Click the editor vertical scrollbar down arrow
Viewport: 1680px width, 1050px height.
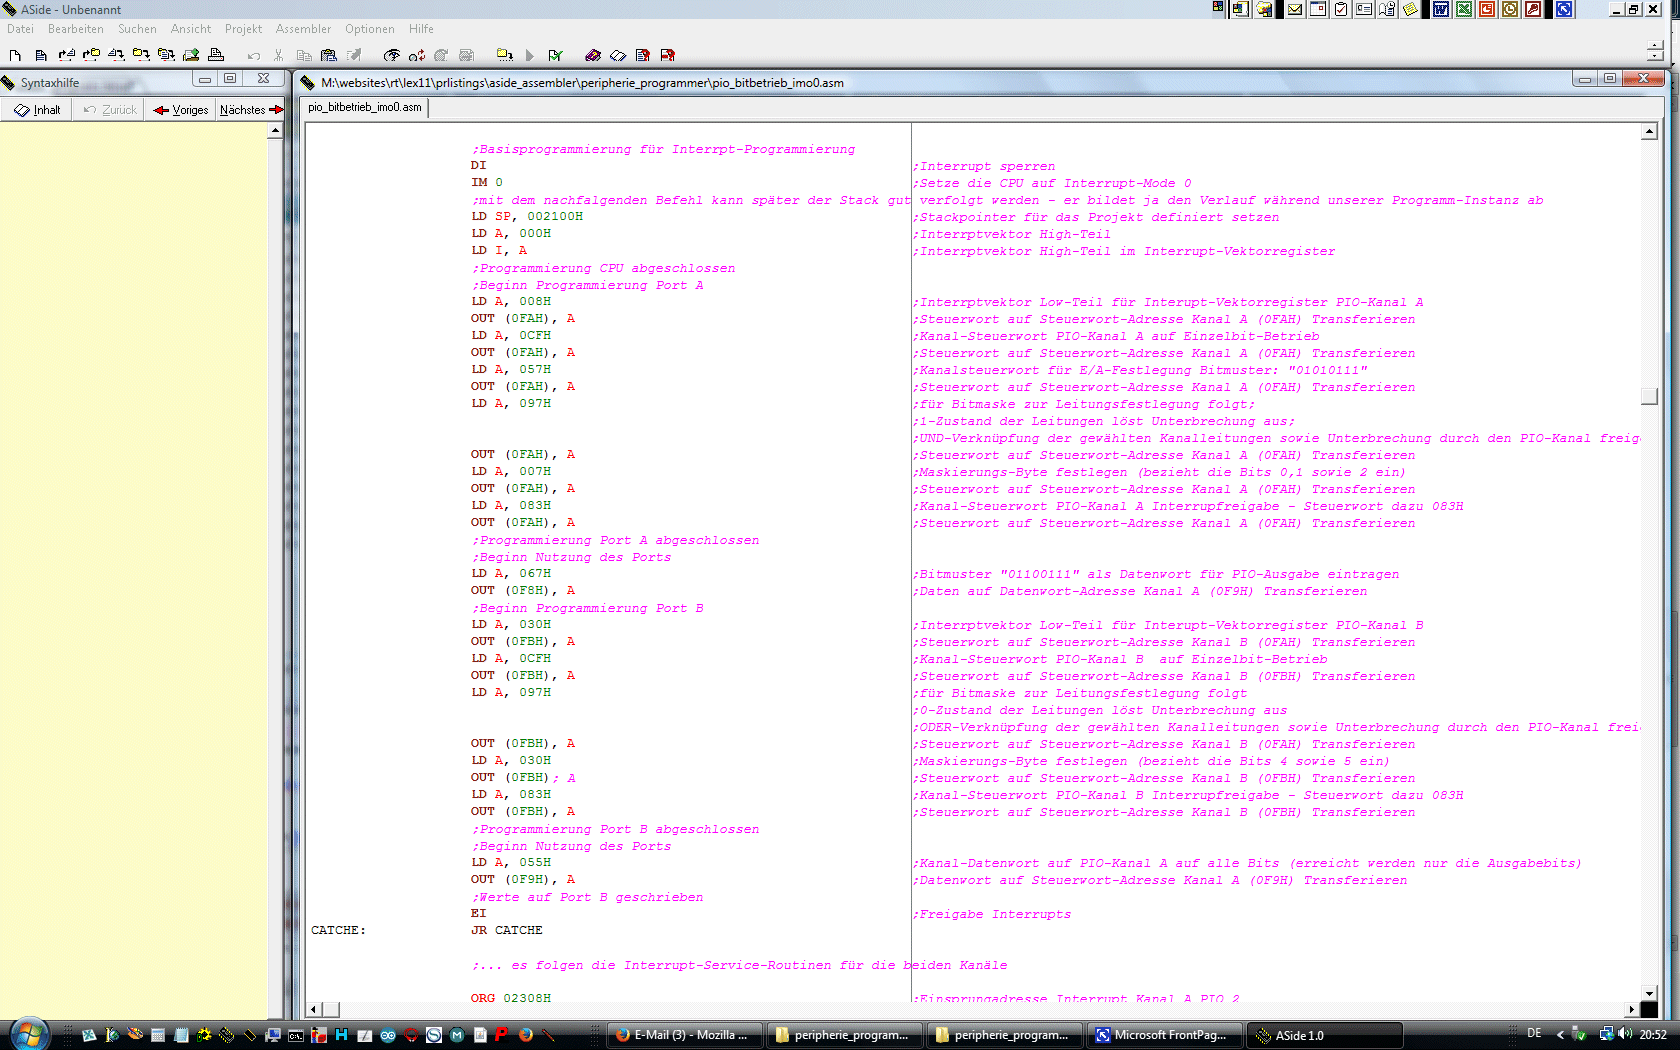1650,994
